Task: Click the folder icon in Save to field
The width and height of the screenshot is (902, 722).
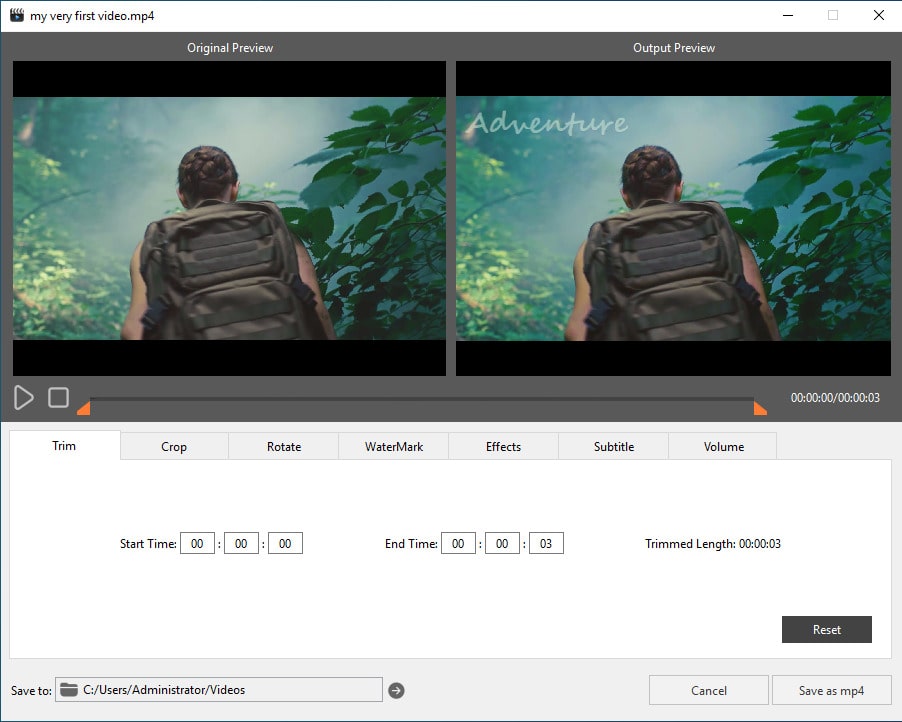Action: click(69, 690)
